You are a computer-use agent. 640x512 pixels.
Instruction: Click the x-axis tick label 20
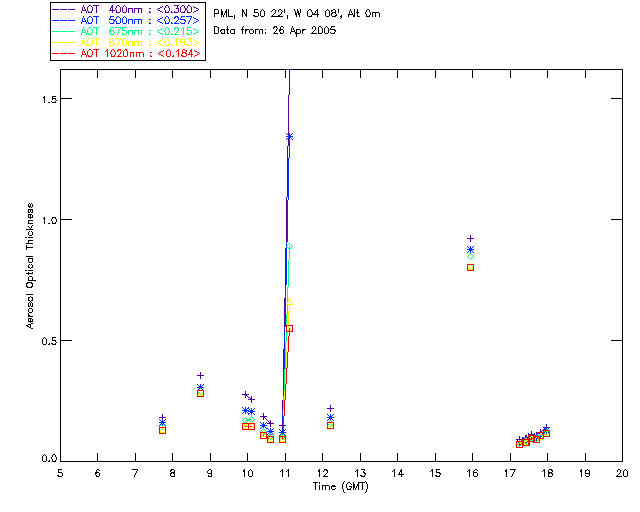click(x=622, y=473)
